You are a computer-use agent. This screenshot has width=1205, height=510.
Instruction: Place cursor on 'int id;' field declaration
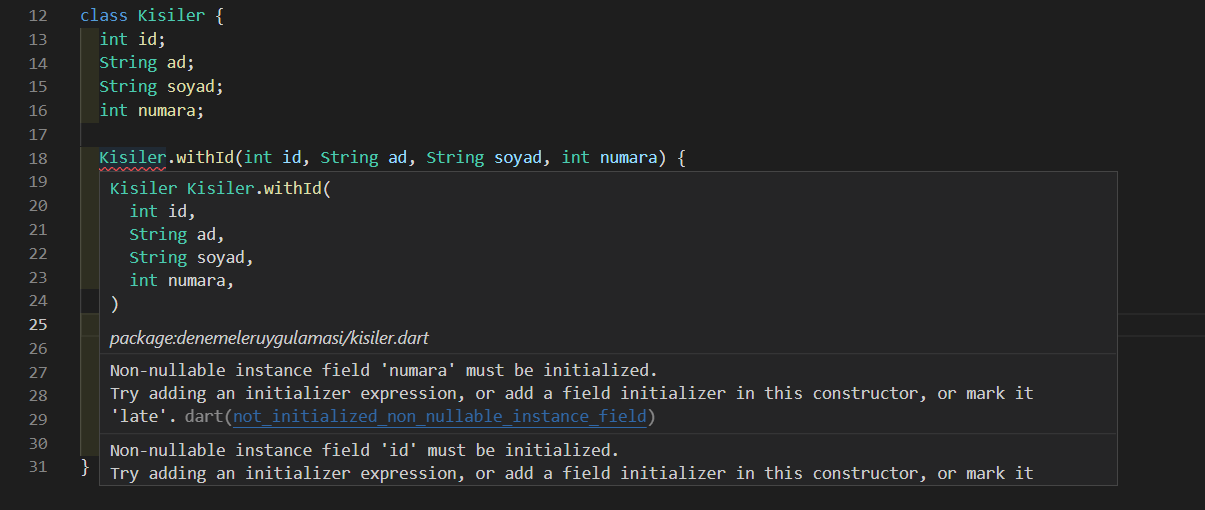132,39
